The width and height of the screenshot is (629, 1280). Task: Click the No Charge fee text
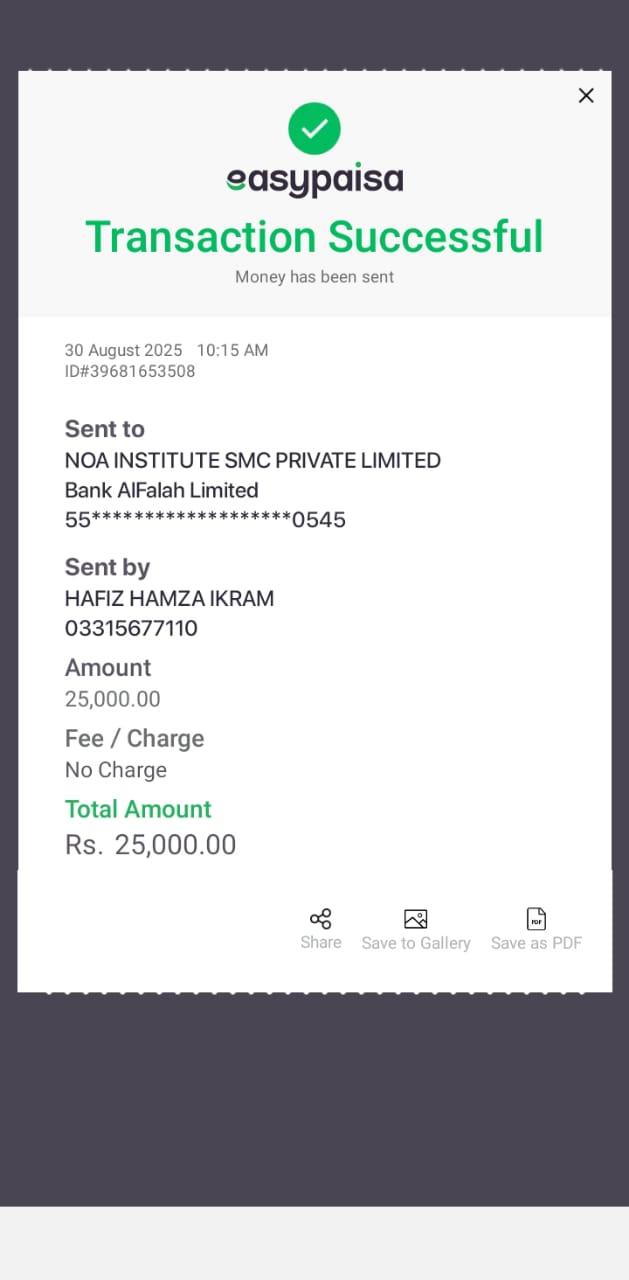coord(115,770)
